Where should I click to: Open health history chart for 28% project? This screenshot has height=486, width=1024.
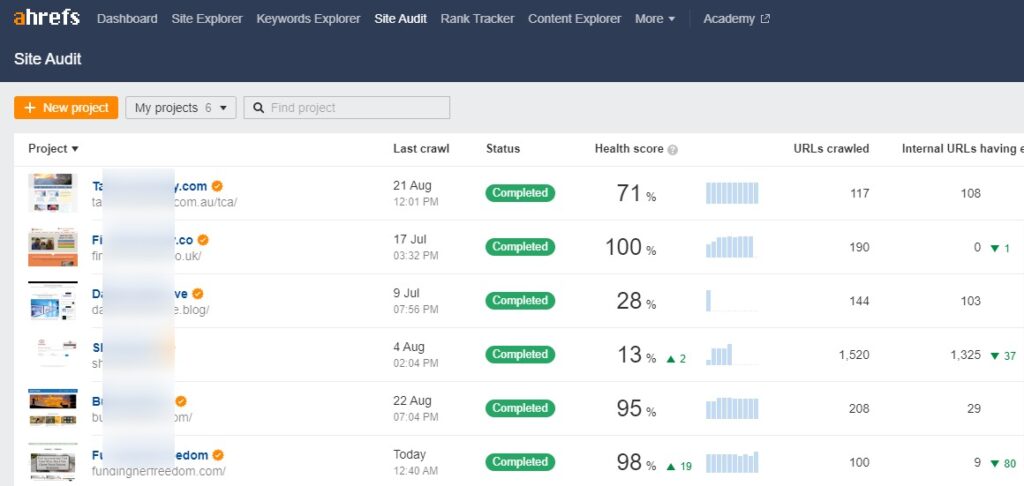tap(732, 300)
